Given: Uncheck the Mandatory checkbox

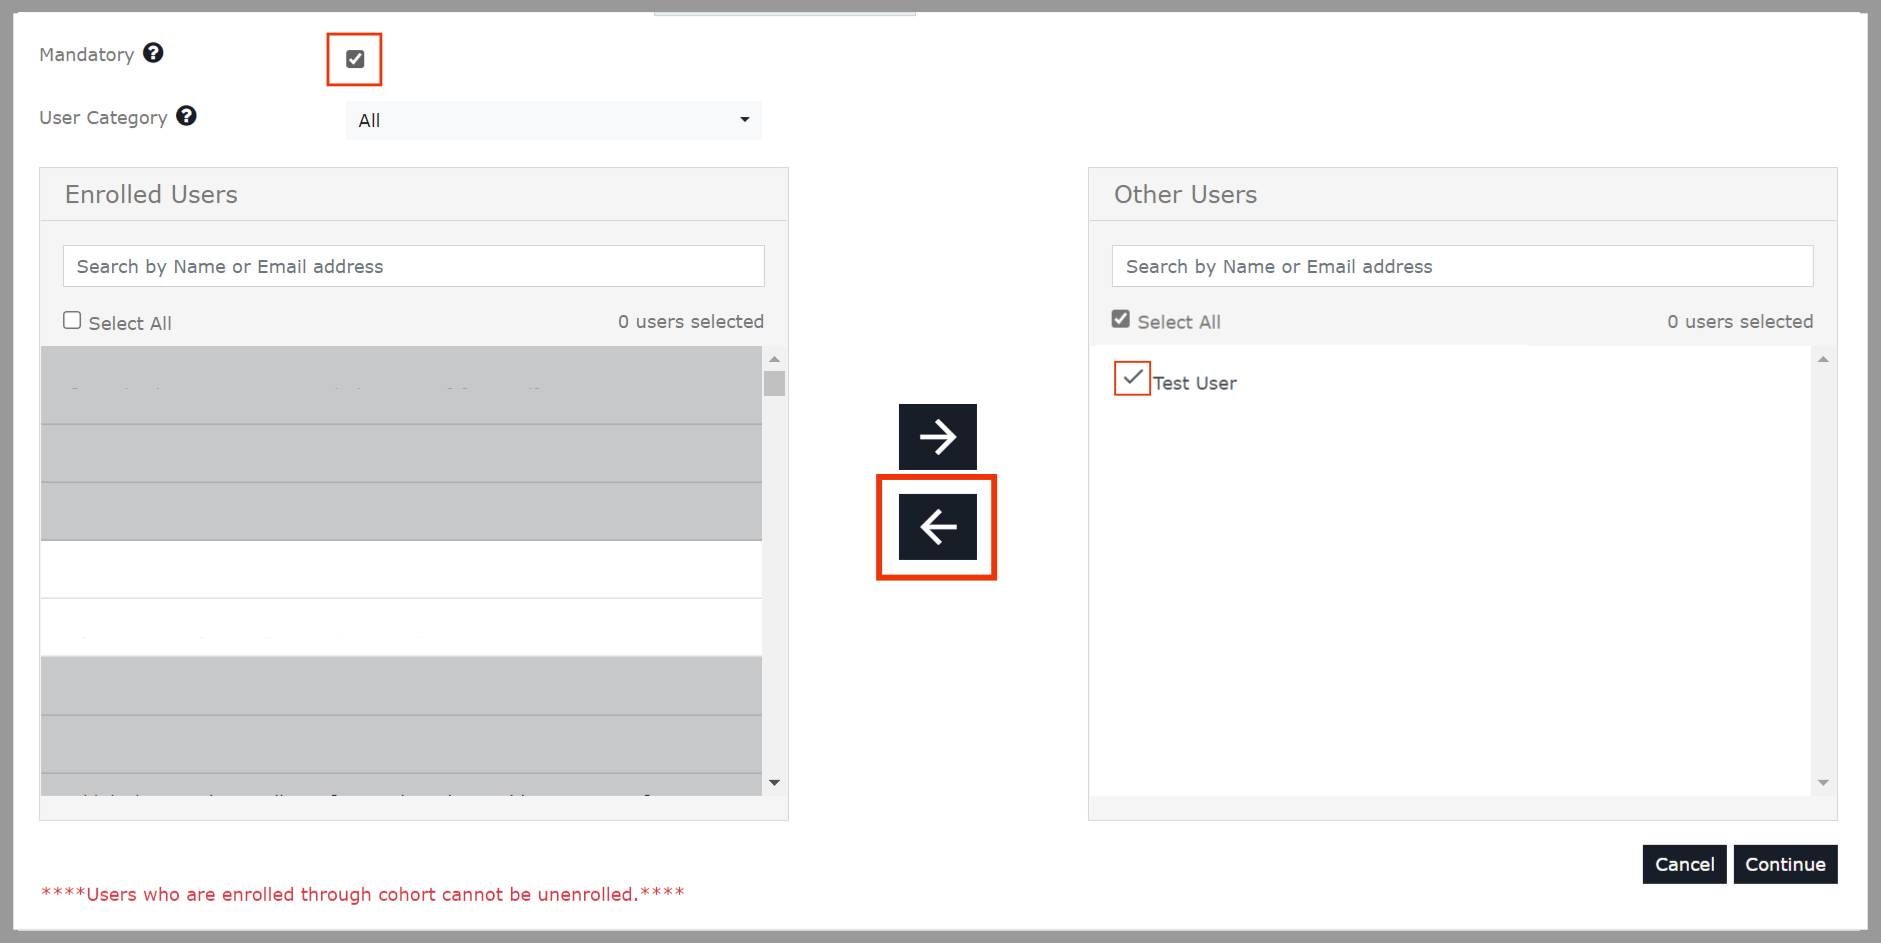Looking at the screenshot, I should pos(355,59).
